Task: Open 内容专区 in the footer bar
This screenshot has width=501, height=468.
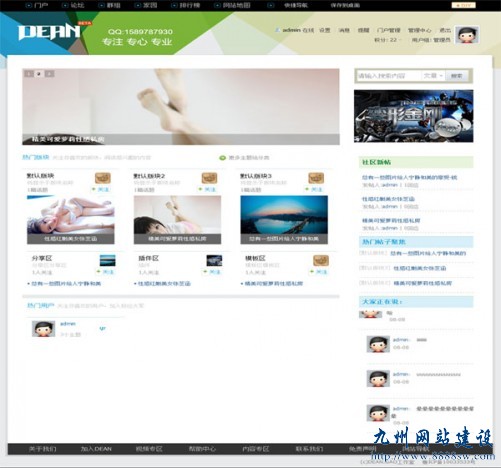Action: [256, 449]
